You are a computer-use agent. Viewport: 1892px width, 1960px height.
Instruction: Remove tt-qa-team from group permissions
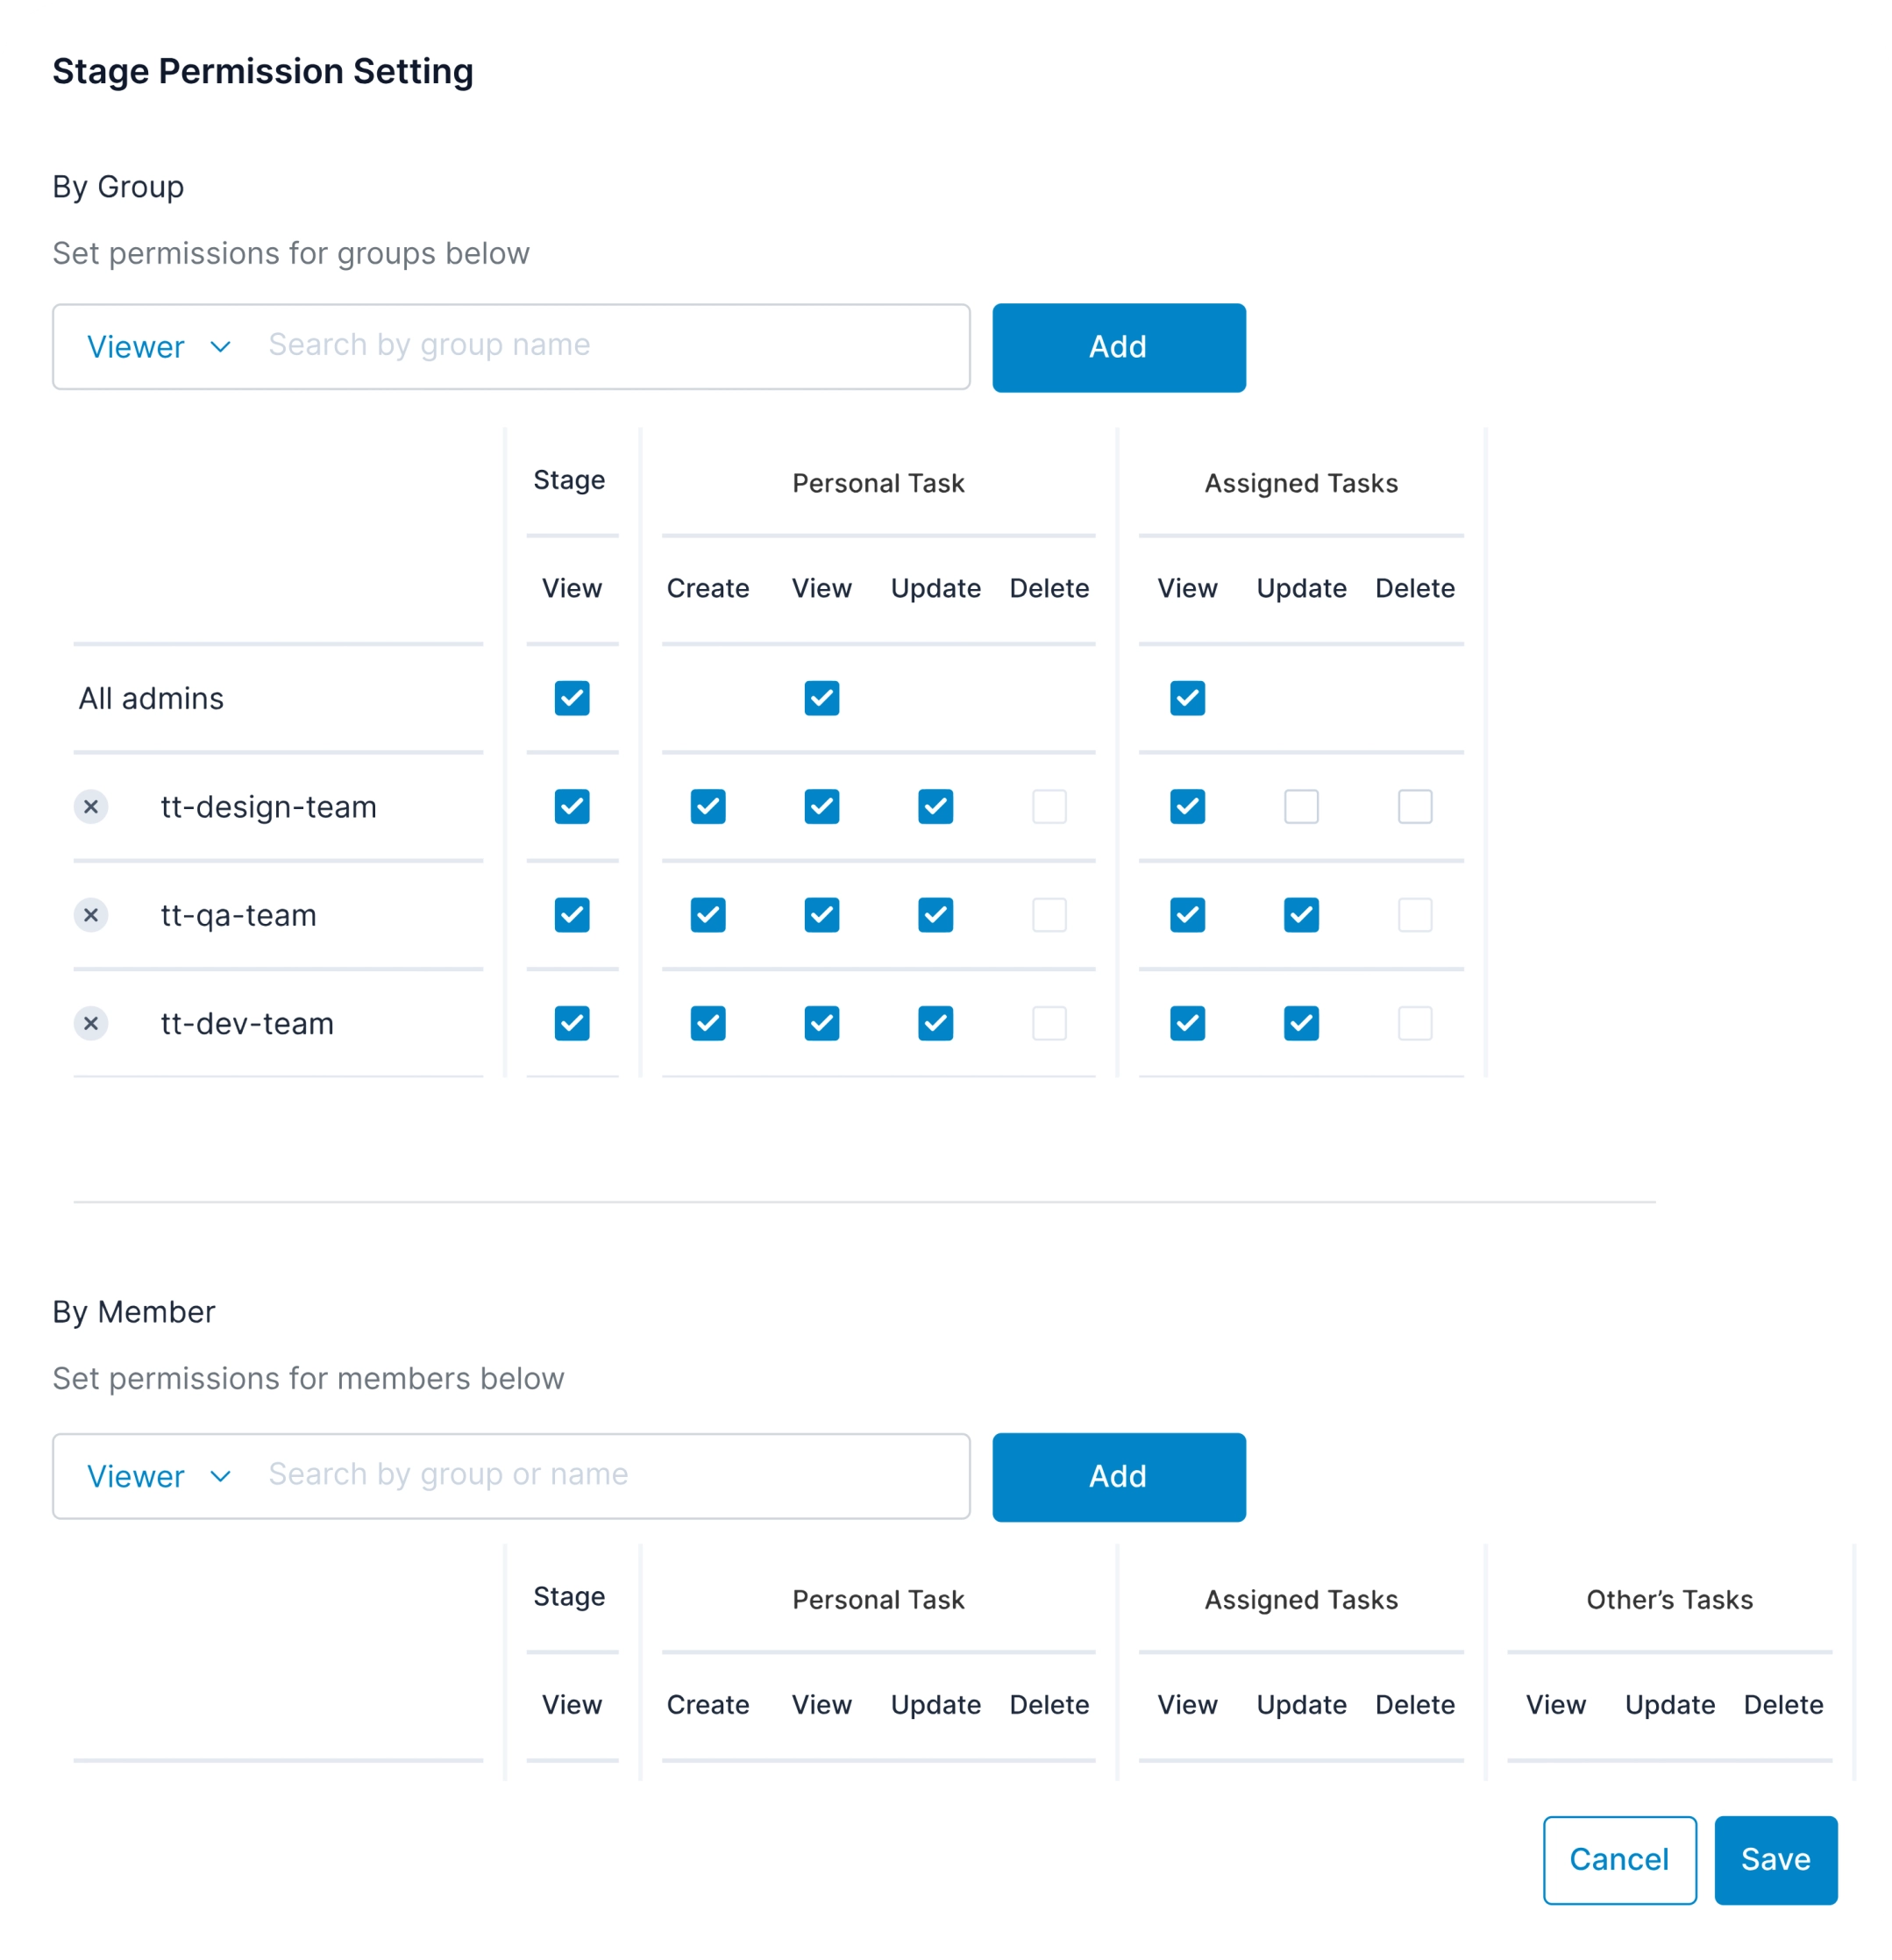(91, 914)
